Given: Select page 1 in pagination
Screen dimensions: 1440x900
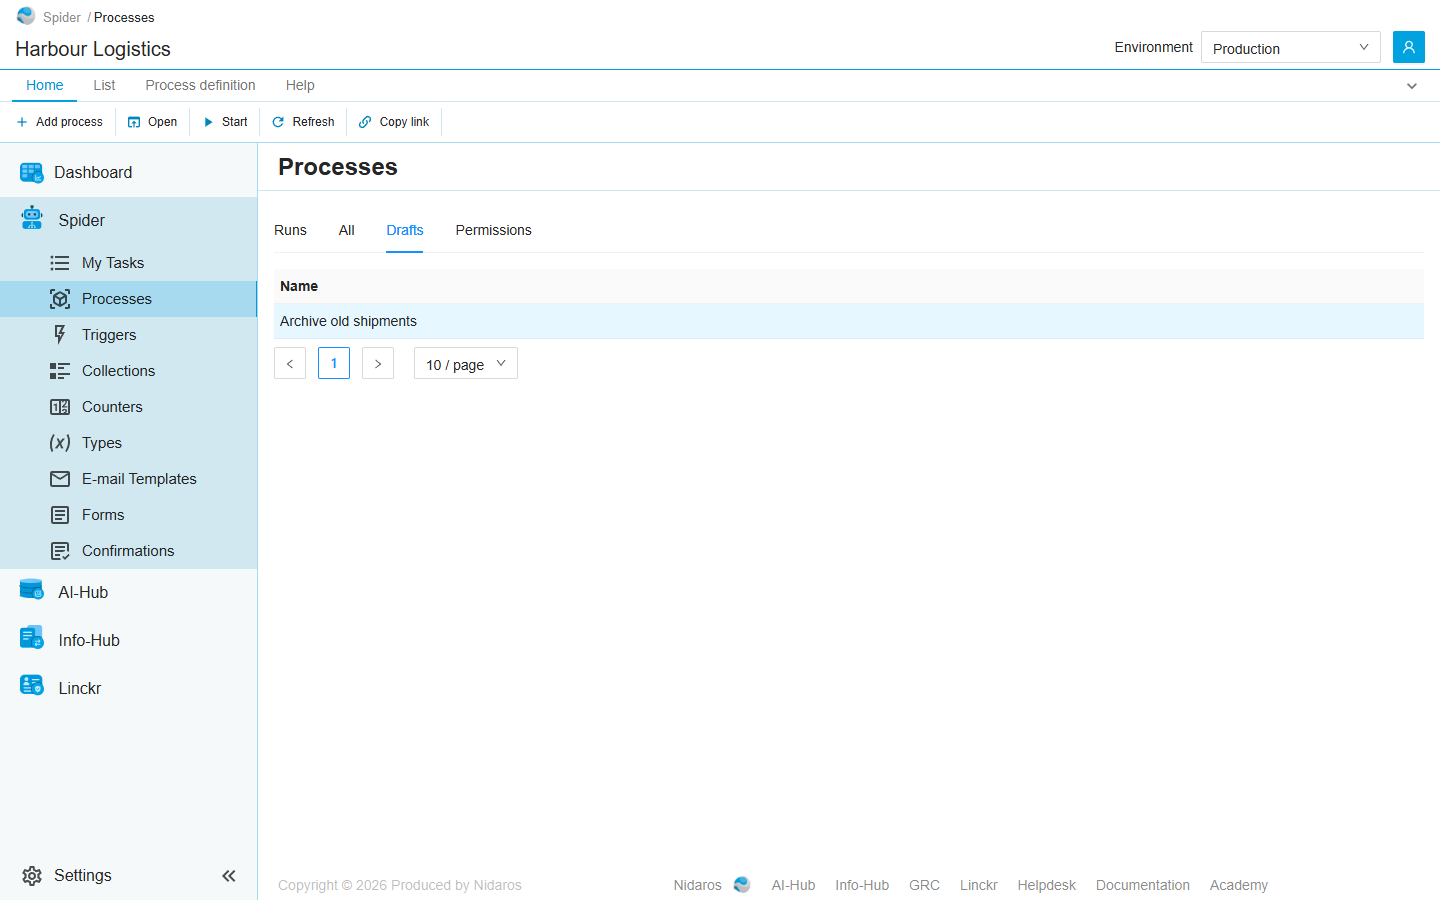Looking at the screenshot, I should (334, 363).
